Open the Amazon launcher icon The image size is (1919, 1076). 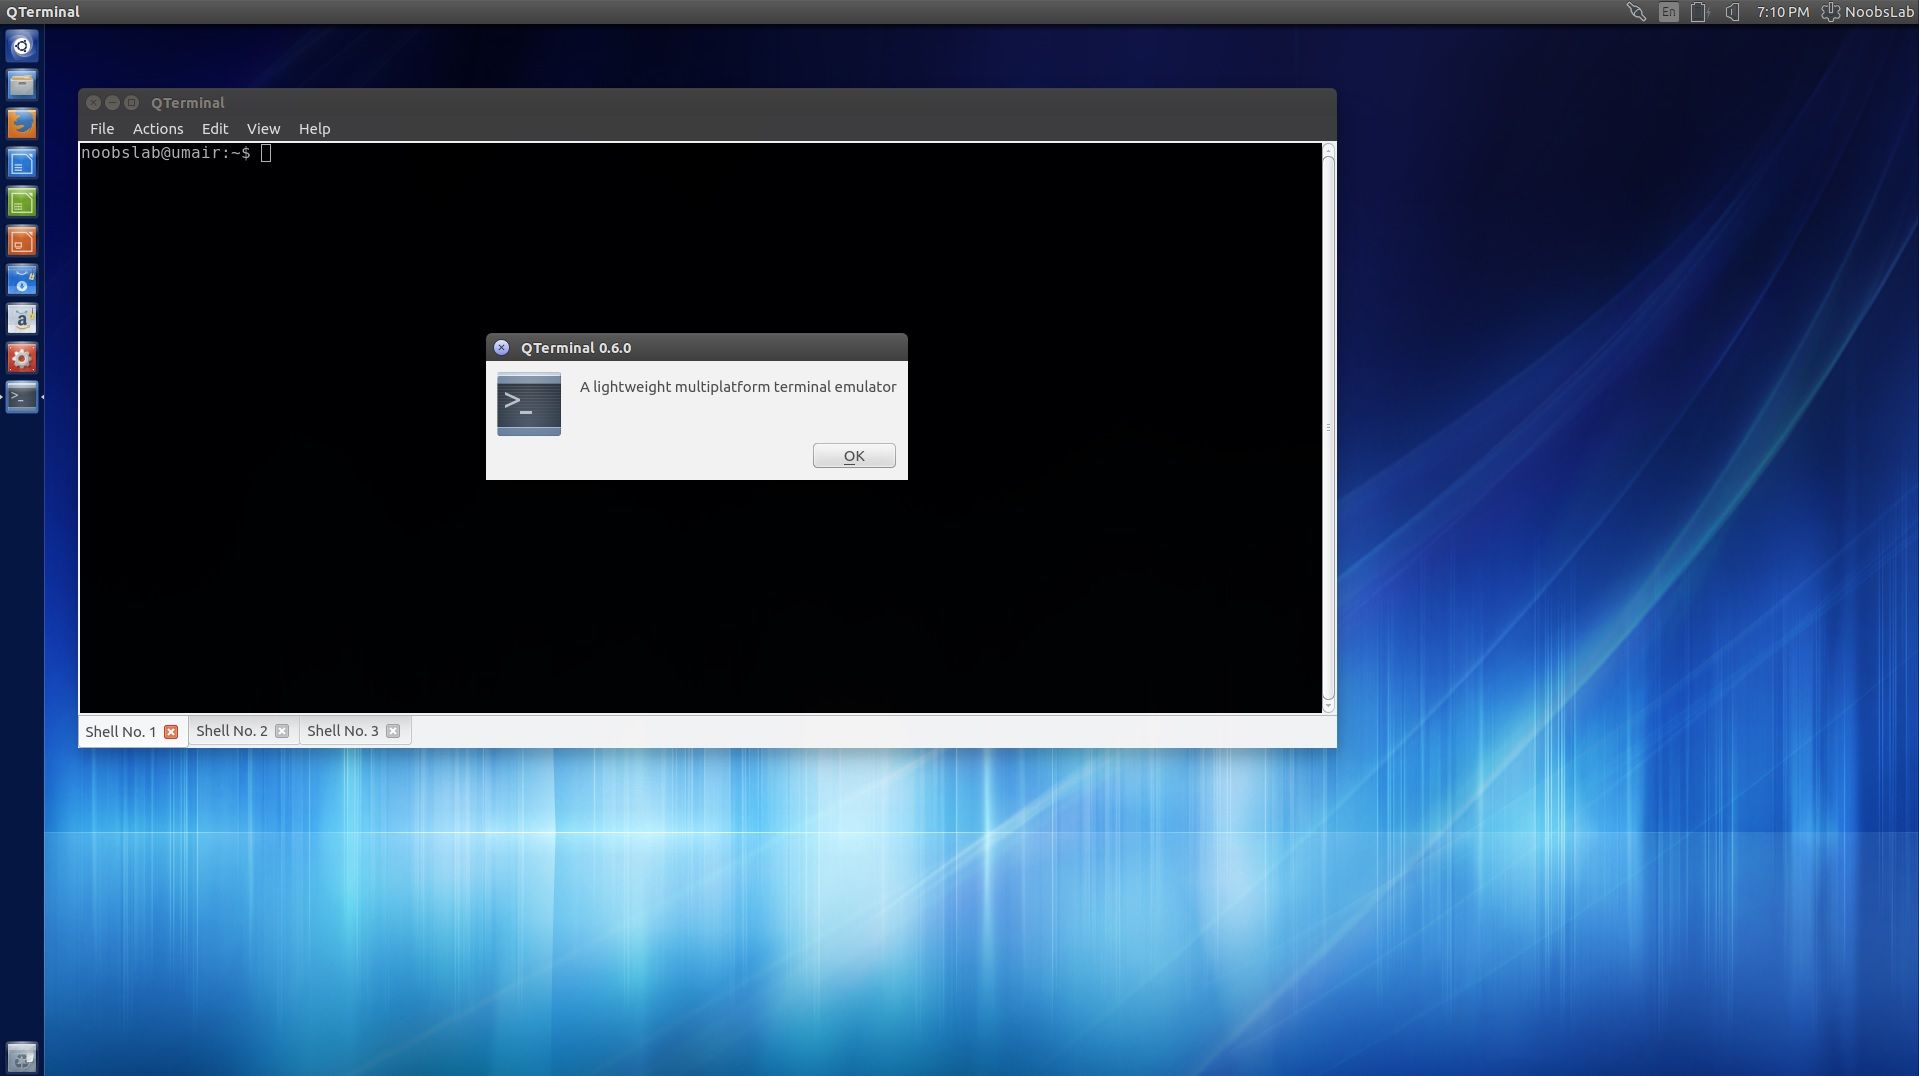[22, 319]
